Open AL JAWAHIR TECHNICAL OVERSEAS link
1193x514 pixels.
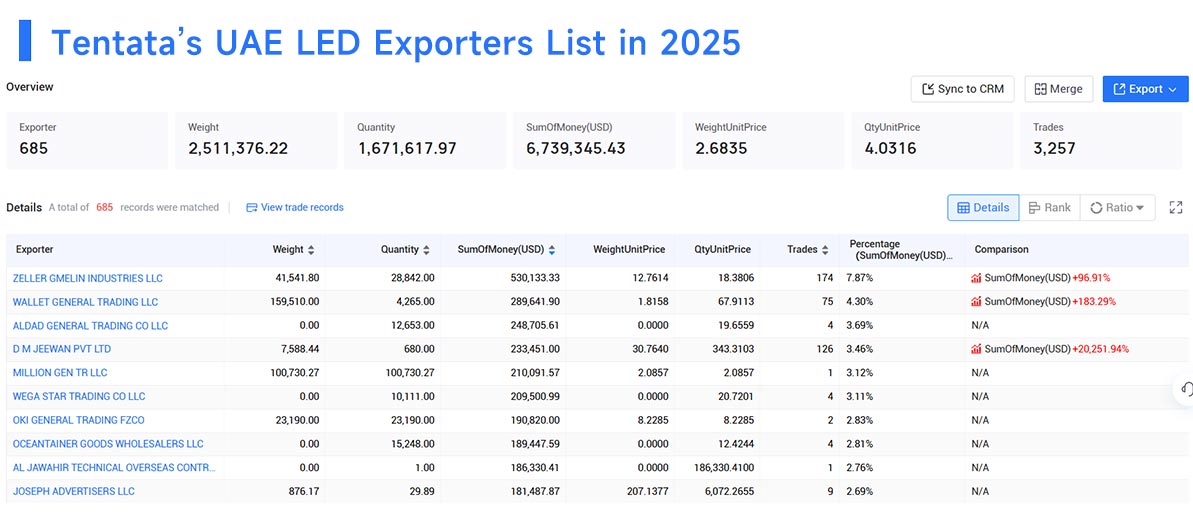tap(114, 467)
